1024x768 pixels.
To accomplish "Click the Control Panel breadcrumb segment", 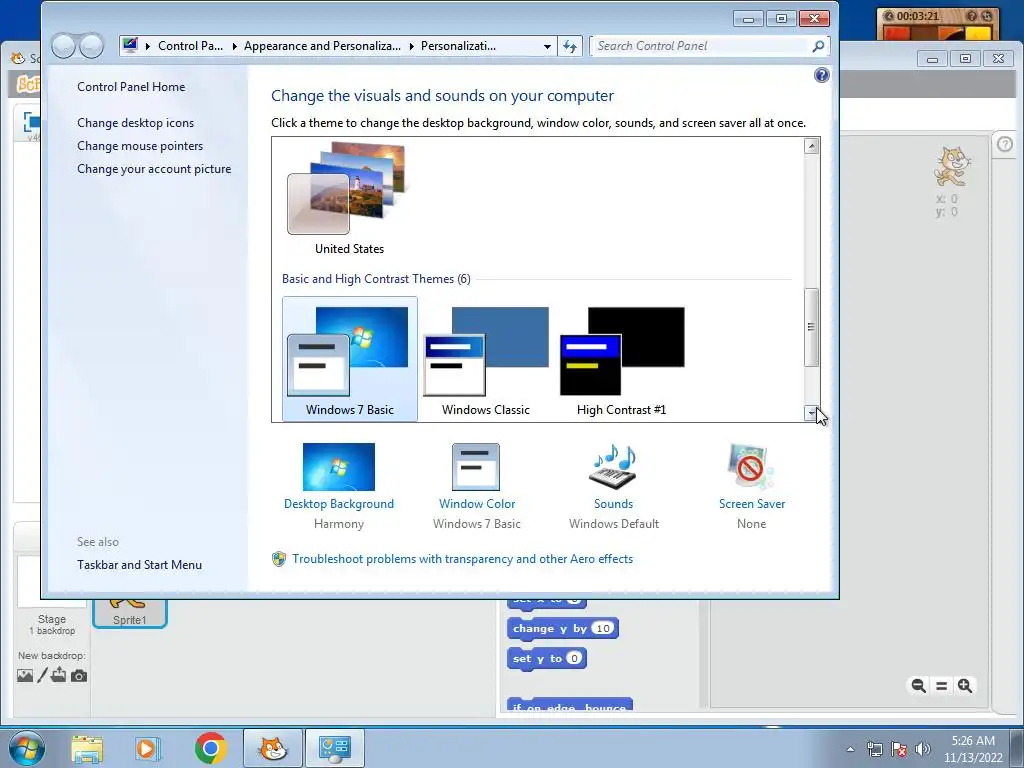I will tap(190, 46).
